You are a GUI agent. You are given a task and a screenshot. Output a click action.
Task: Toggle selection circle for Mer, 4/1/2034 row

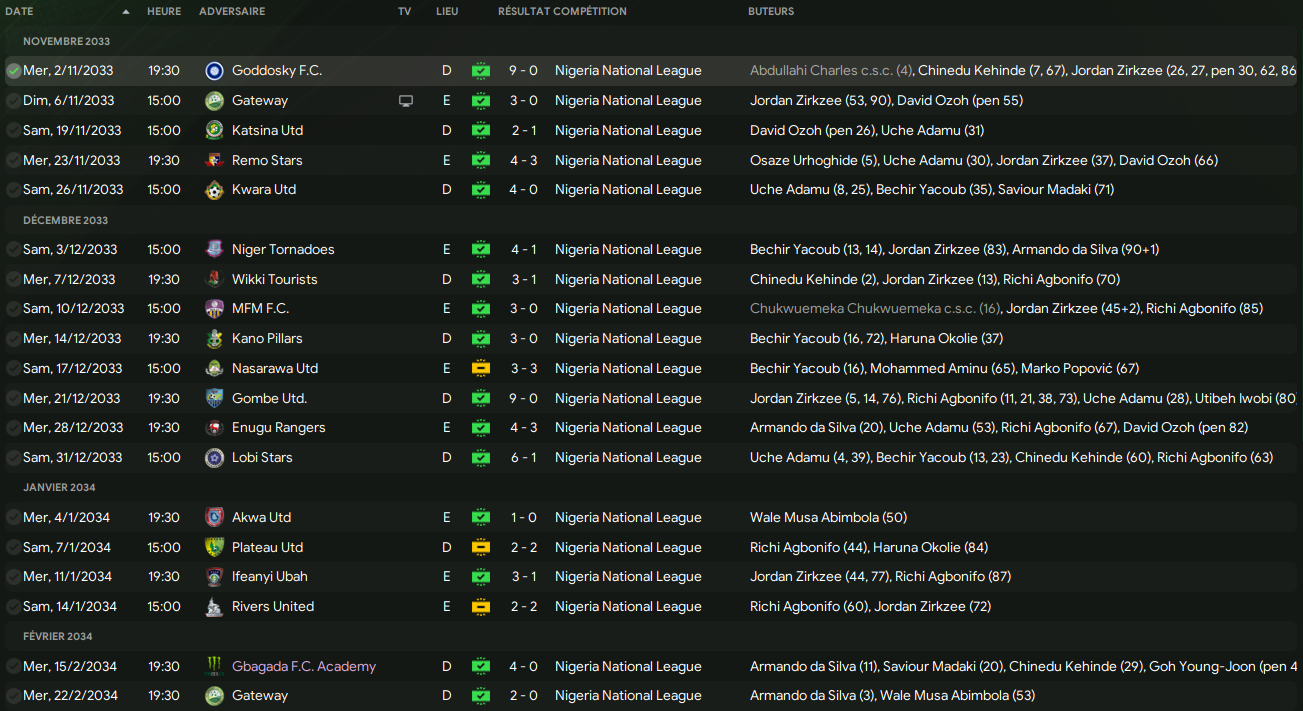click(x=13, y=518)
